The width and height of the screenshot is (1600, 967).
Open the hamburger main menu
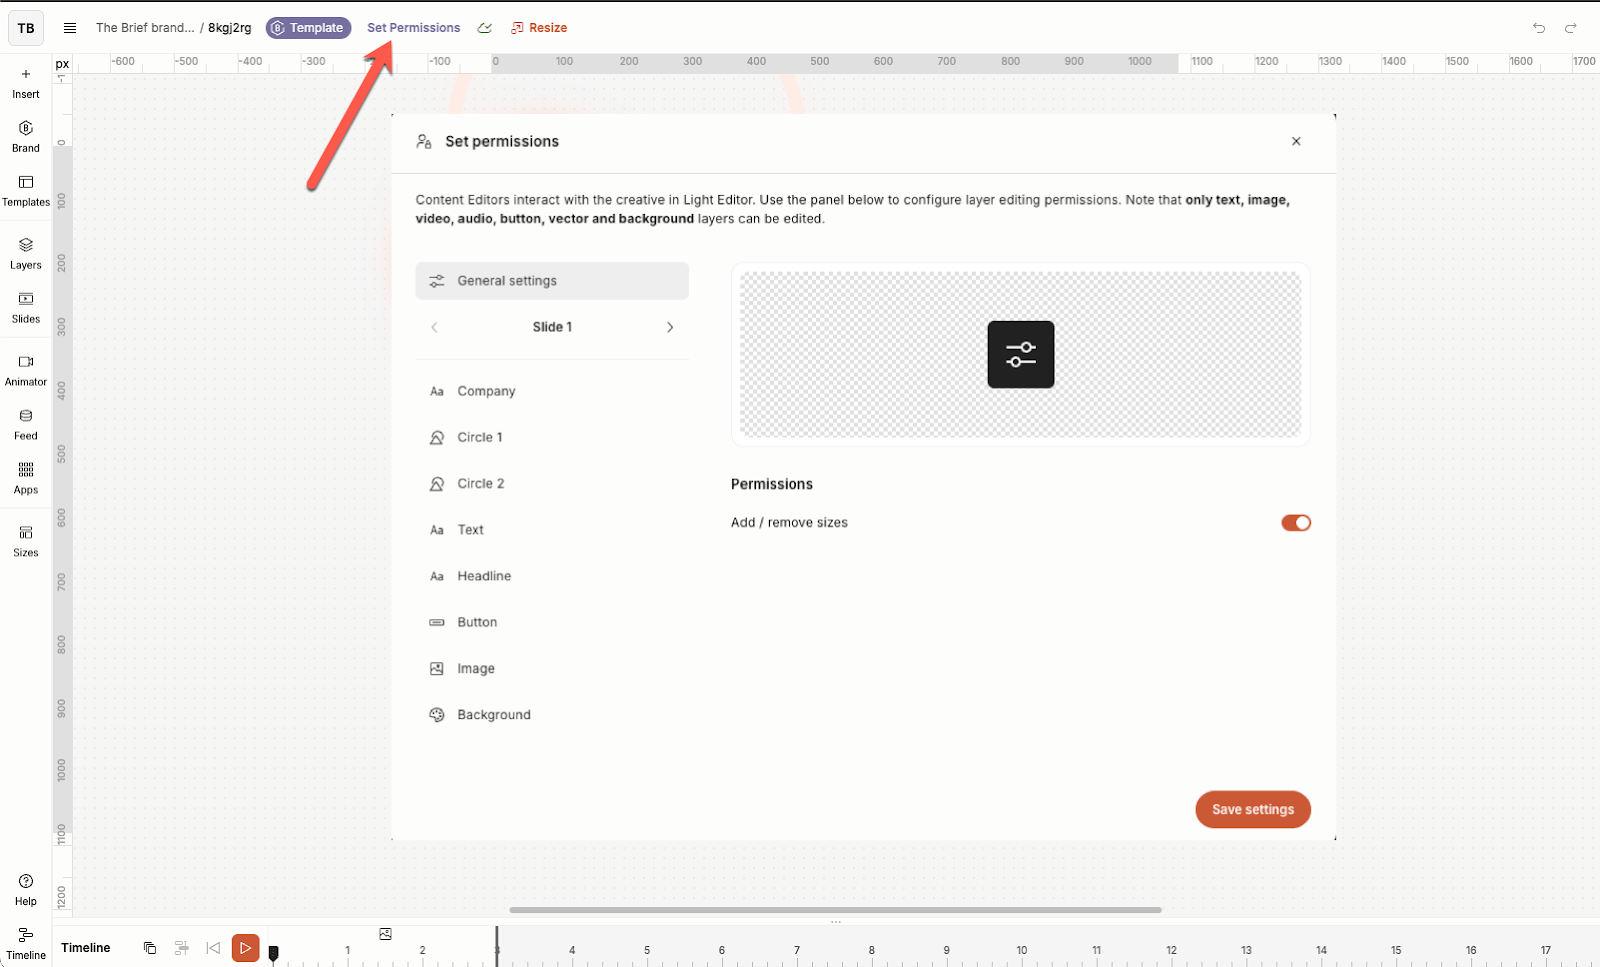coord(70,28)
